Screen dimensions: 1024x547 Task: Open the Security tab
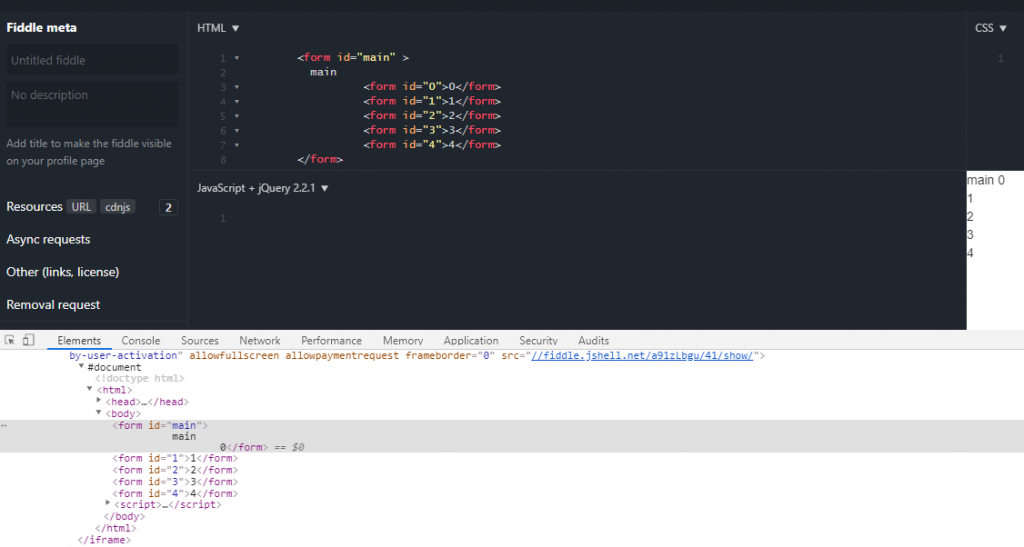tap(538, 341)
